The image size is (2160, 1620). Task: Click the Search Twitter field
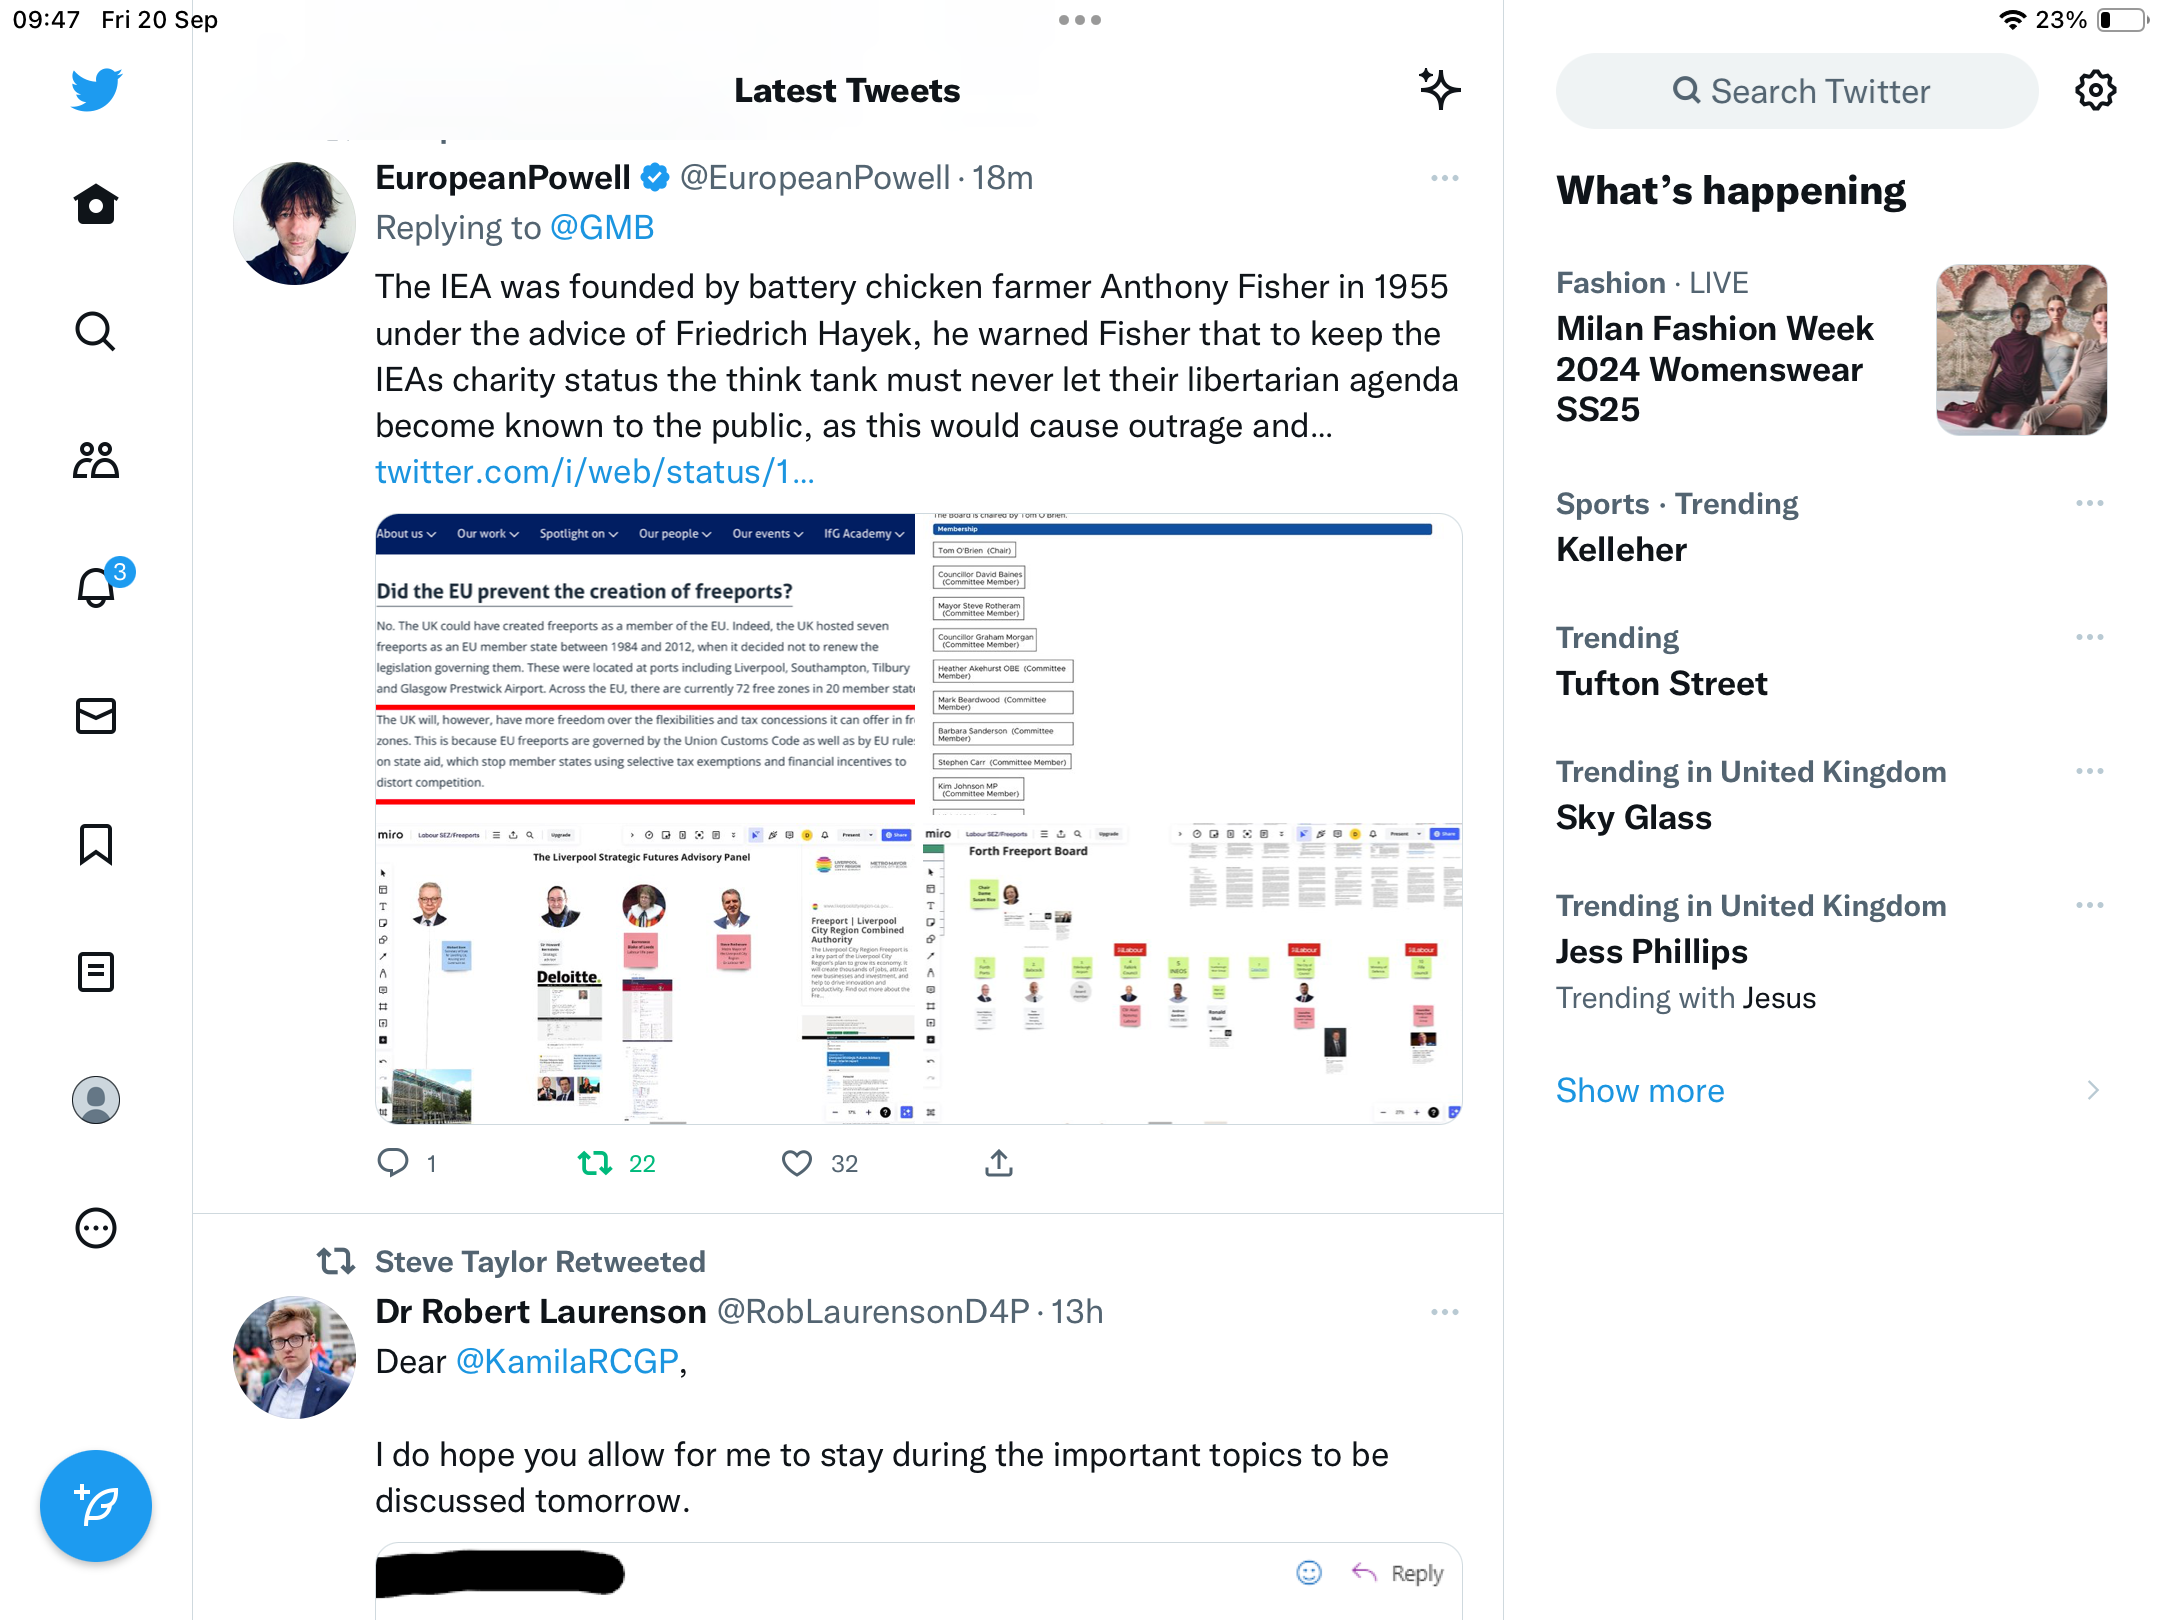pyautogui.click(x=1797, y=91)
